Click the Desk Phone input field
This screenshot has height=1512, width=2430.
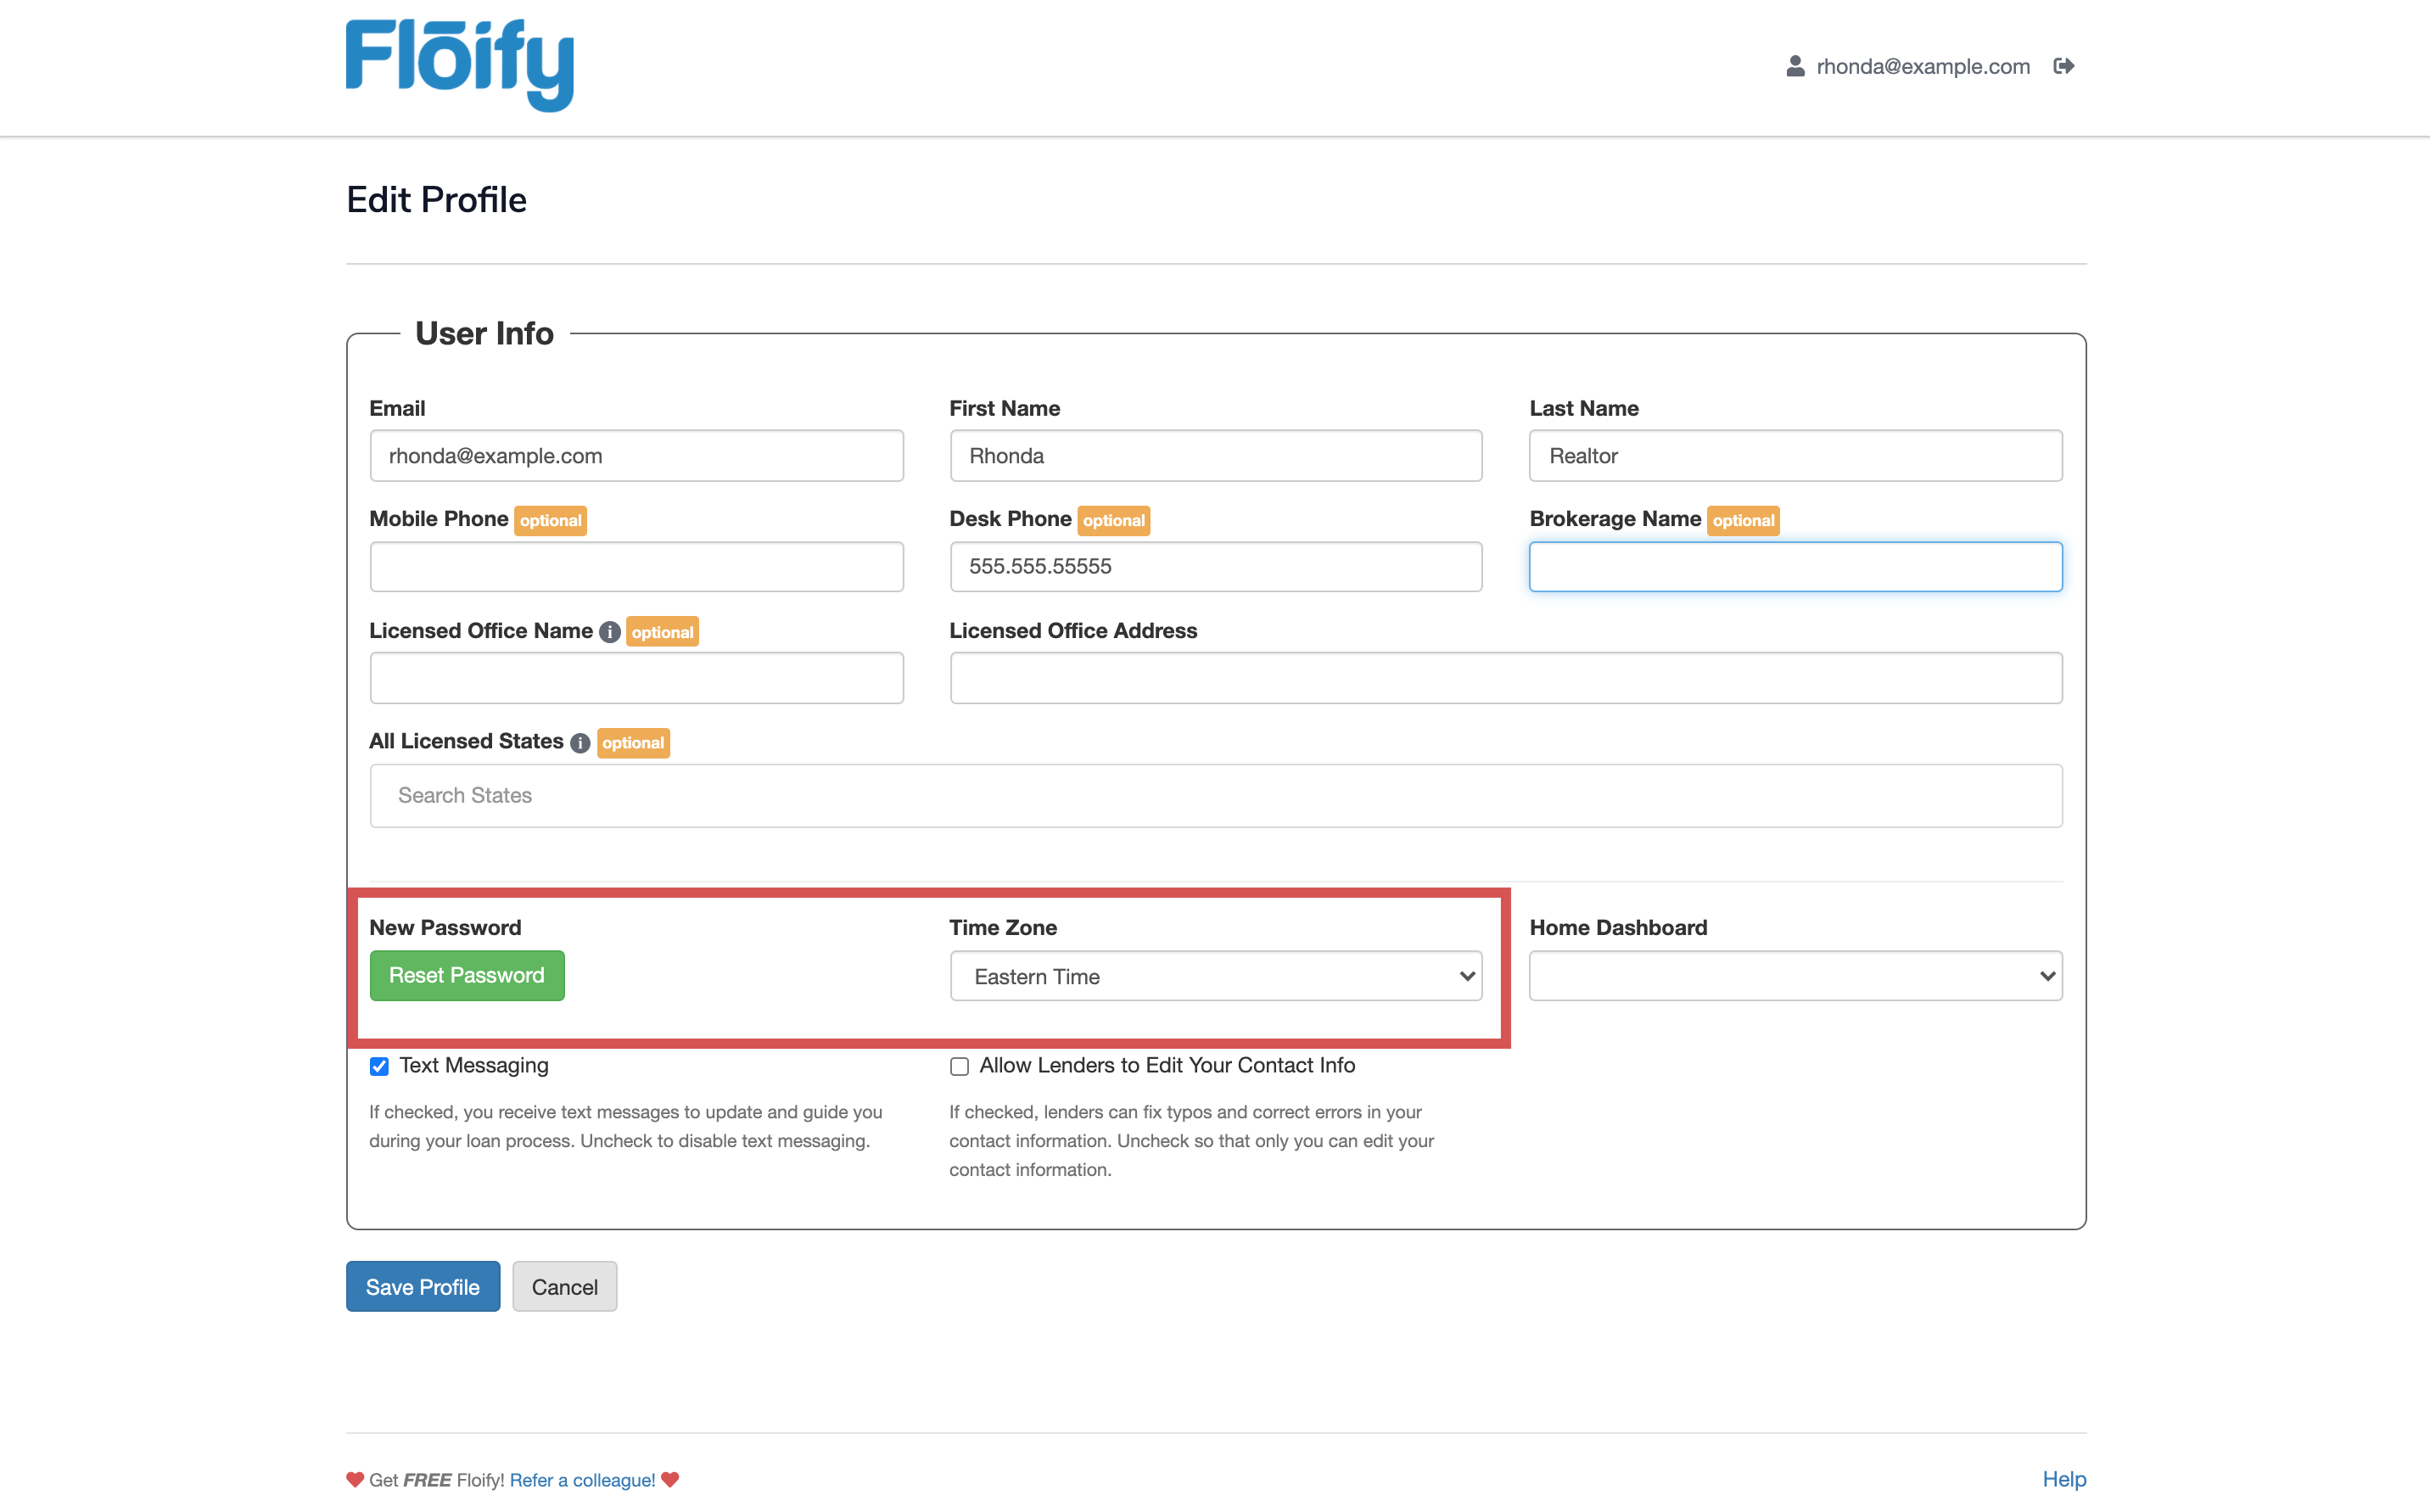[x=1215, y=567]
